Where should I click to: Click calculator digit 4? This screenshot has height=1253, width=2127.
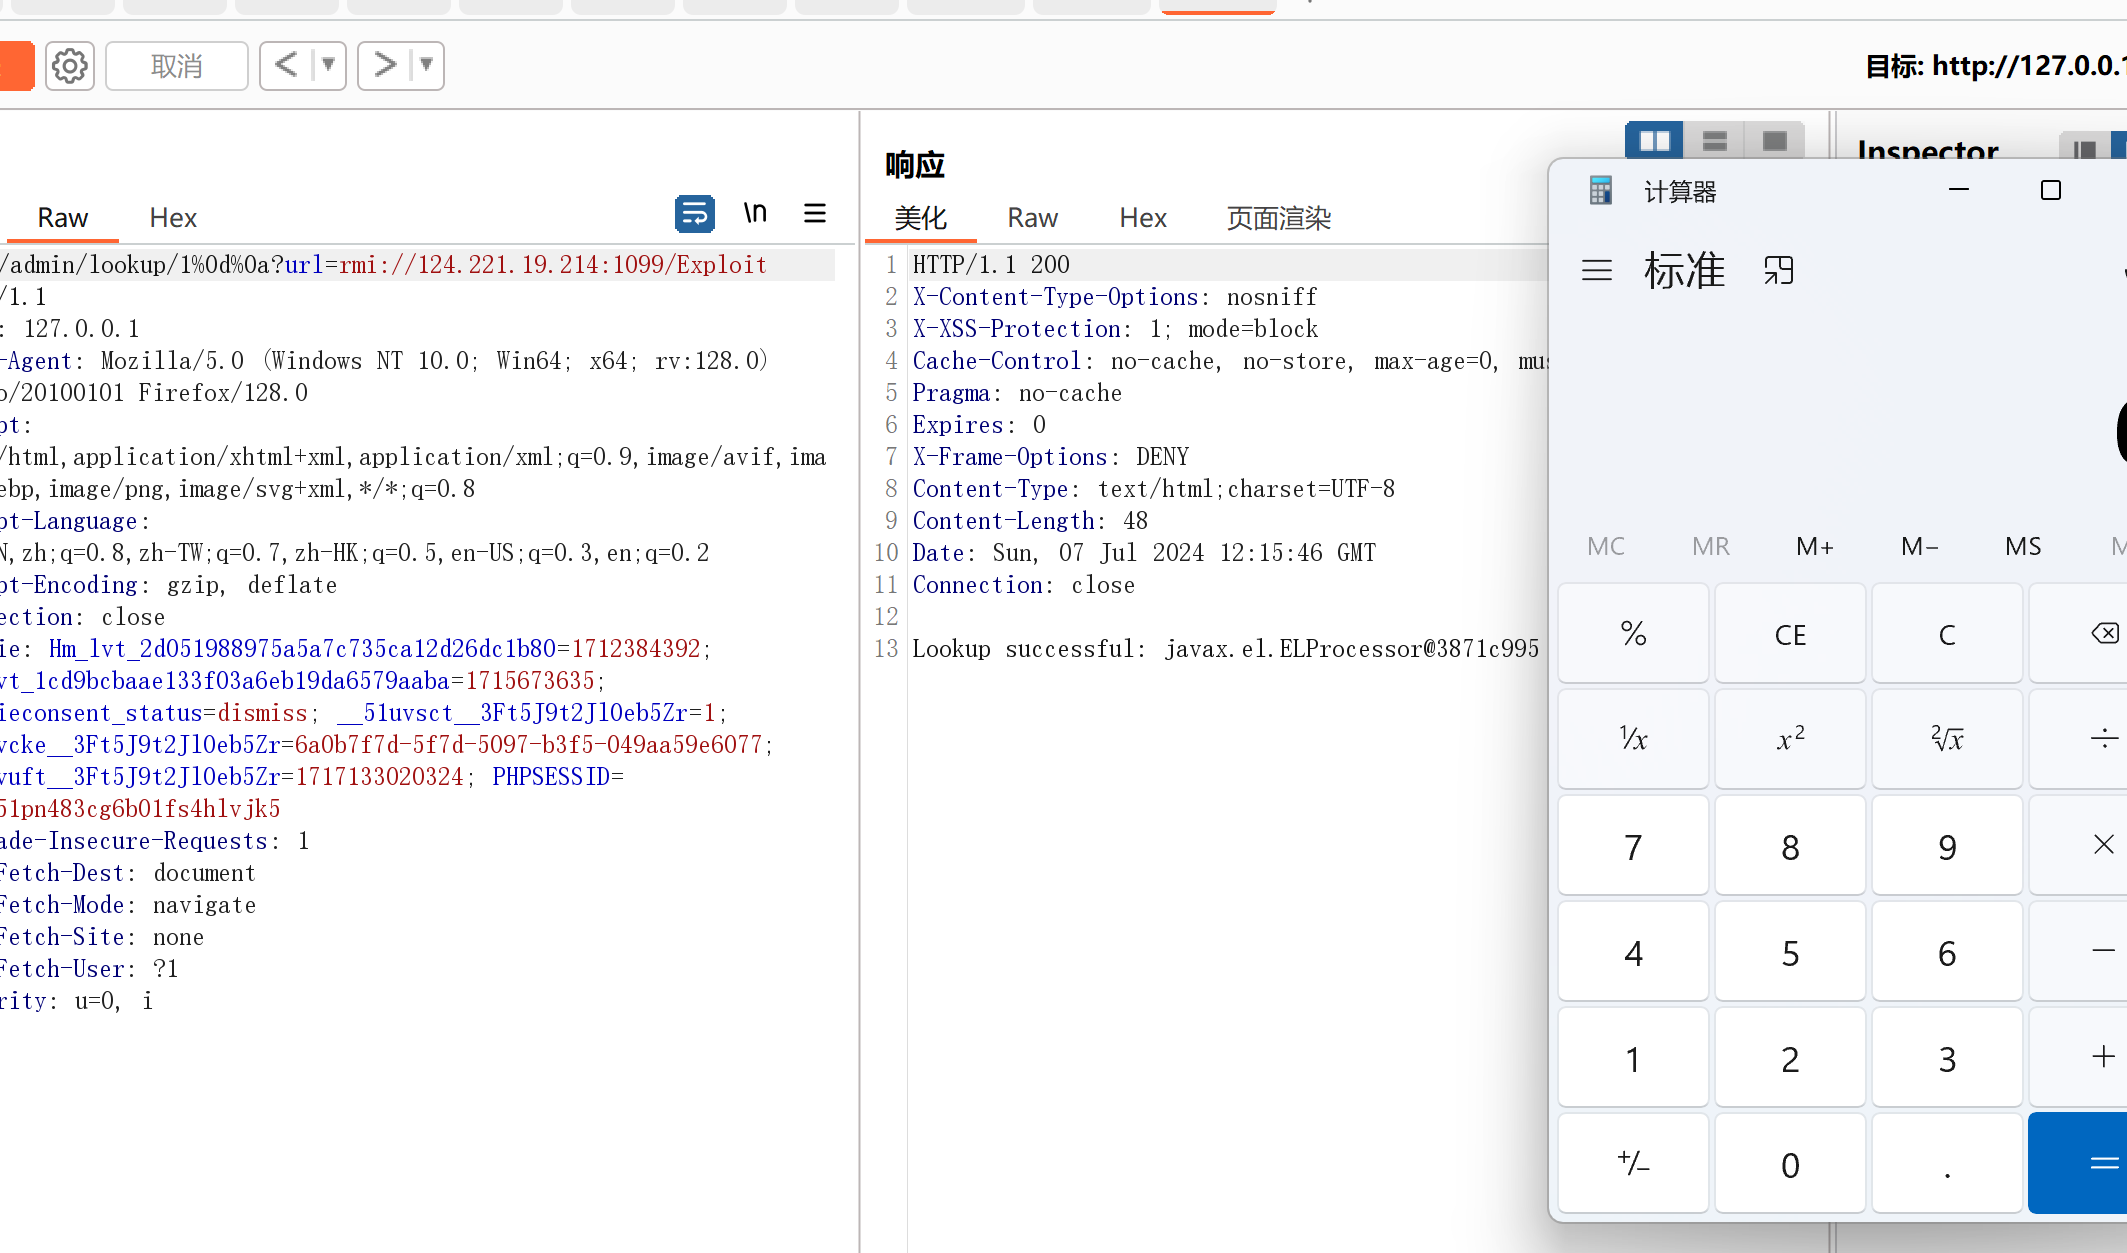point(1633,952)
